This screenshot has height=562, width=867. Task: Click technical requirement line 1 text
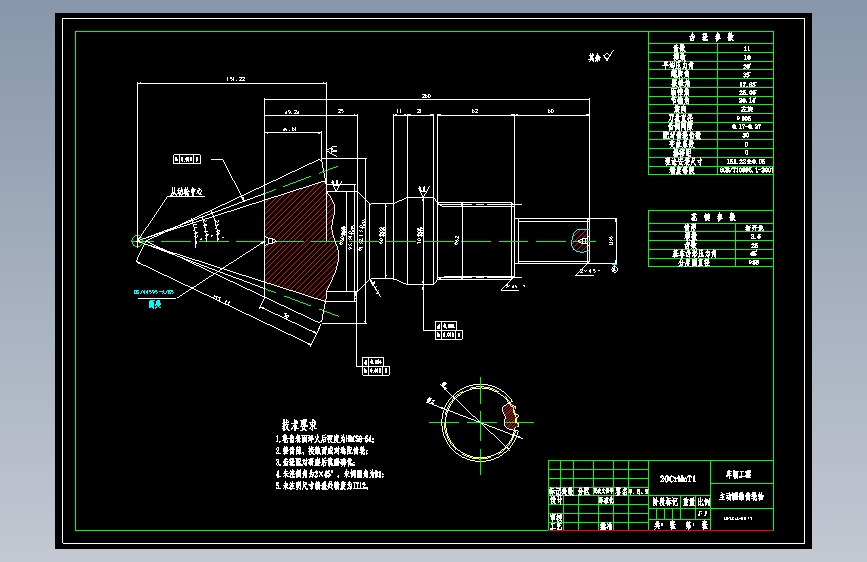tap(325, 439)
